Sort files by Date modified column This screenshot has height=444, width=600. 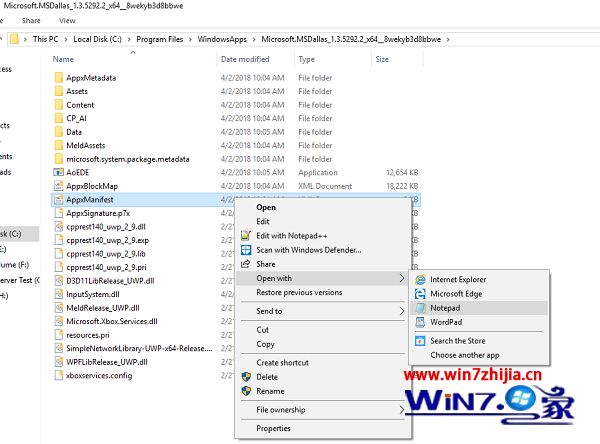point(244,60)
